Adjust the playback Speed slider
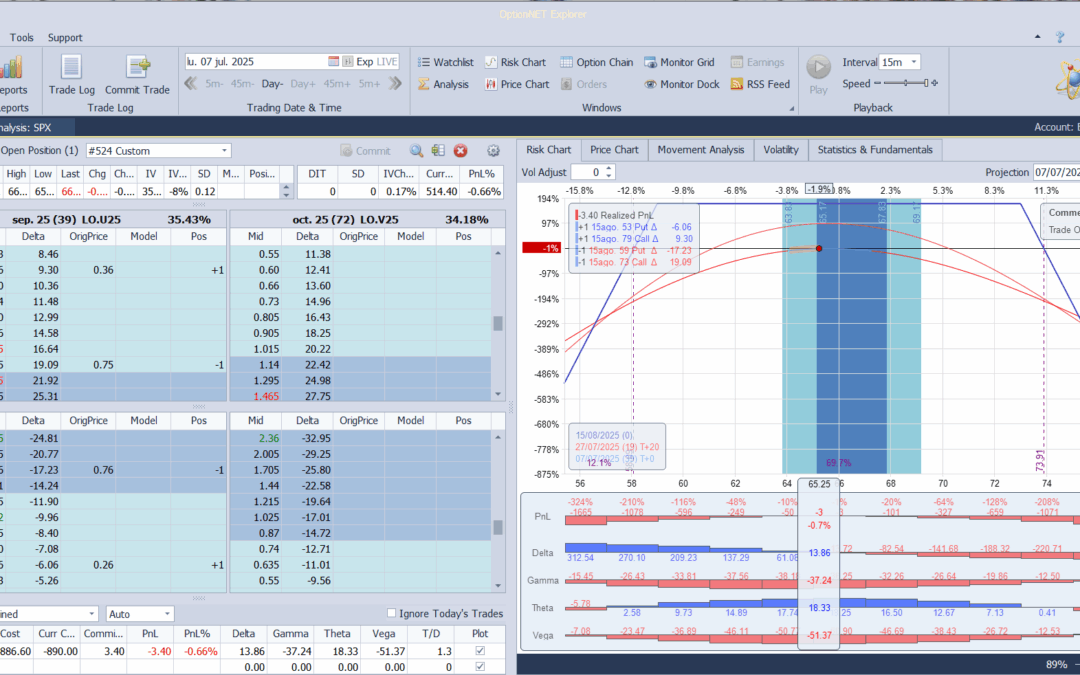This screenshot has width=1080, height=675. (904, 84)
